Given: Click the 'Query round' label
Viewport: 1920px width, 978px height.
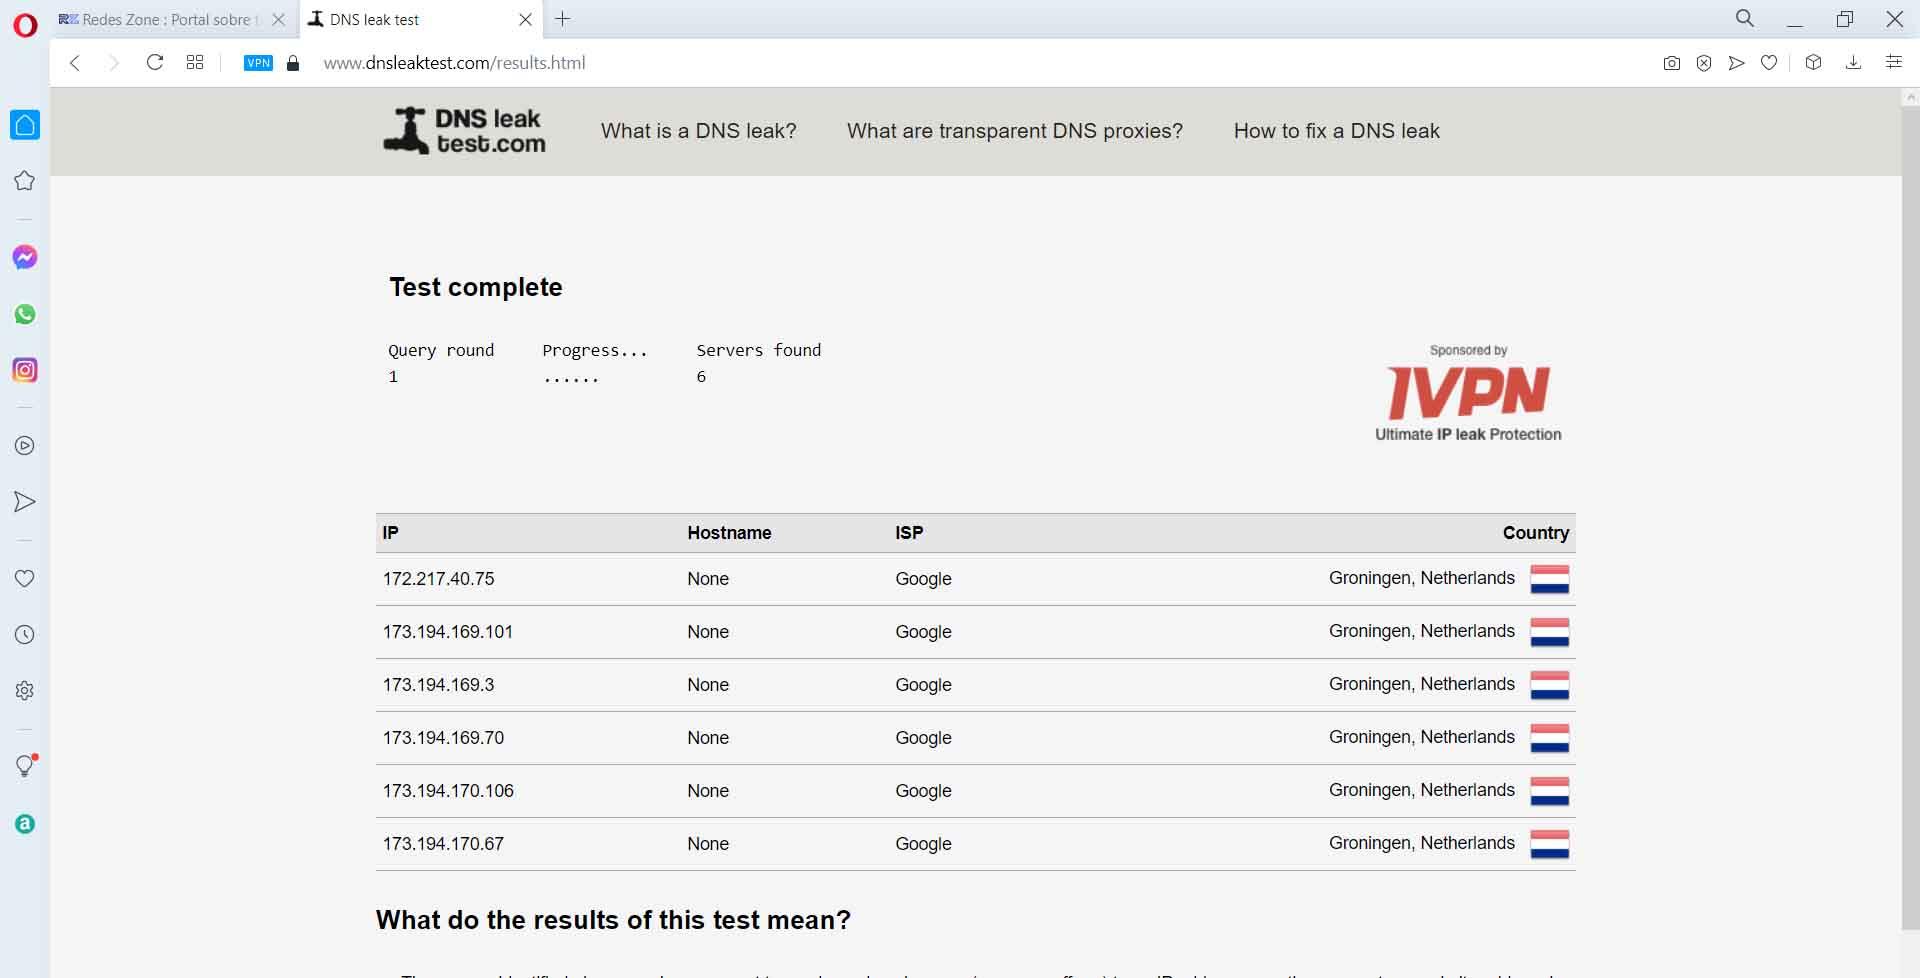Looking at the screenshot, I should tap(441, 350).
